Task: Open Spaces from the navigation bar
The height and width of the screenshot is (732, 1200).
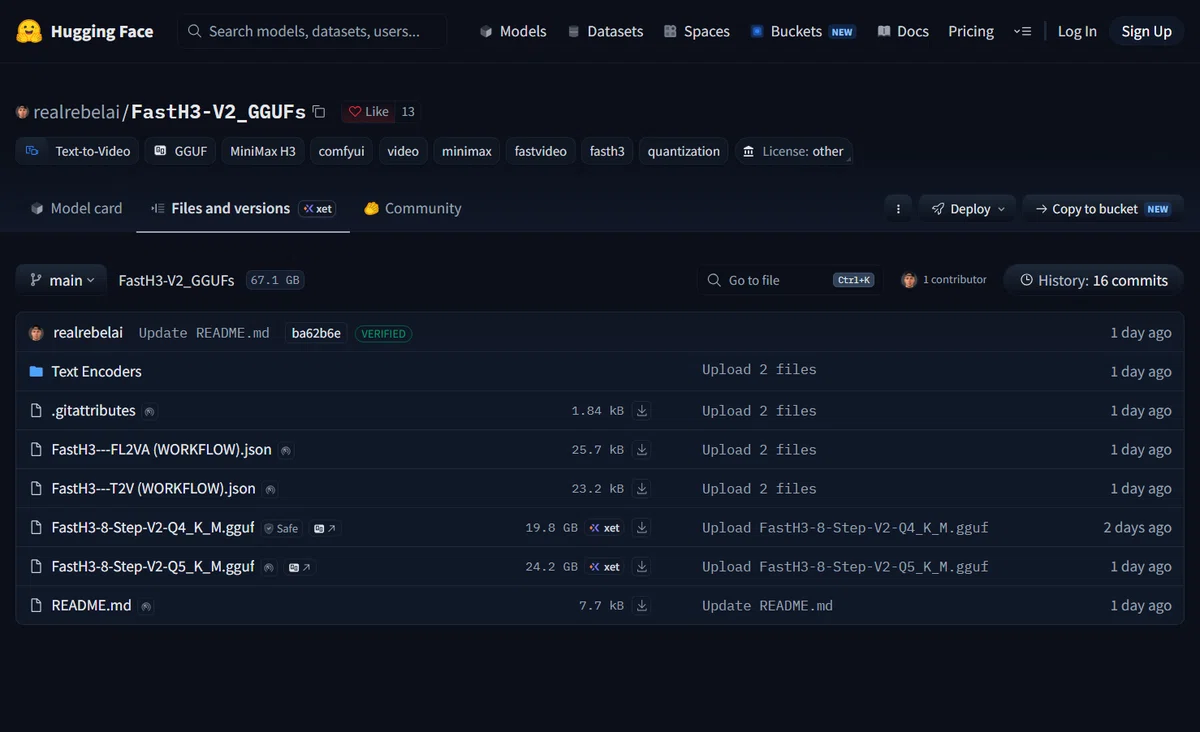Action: [x=696, y=31]
